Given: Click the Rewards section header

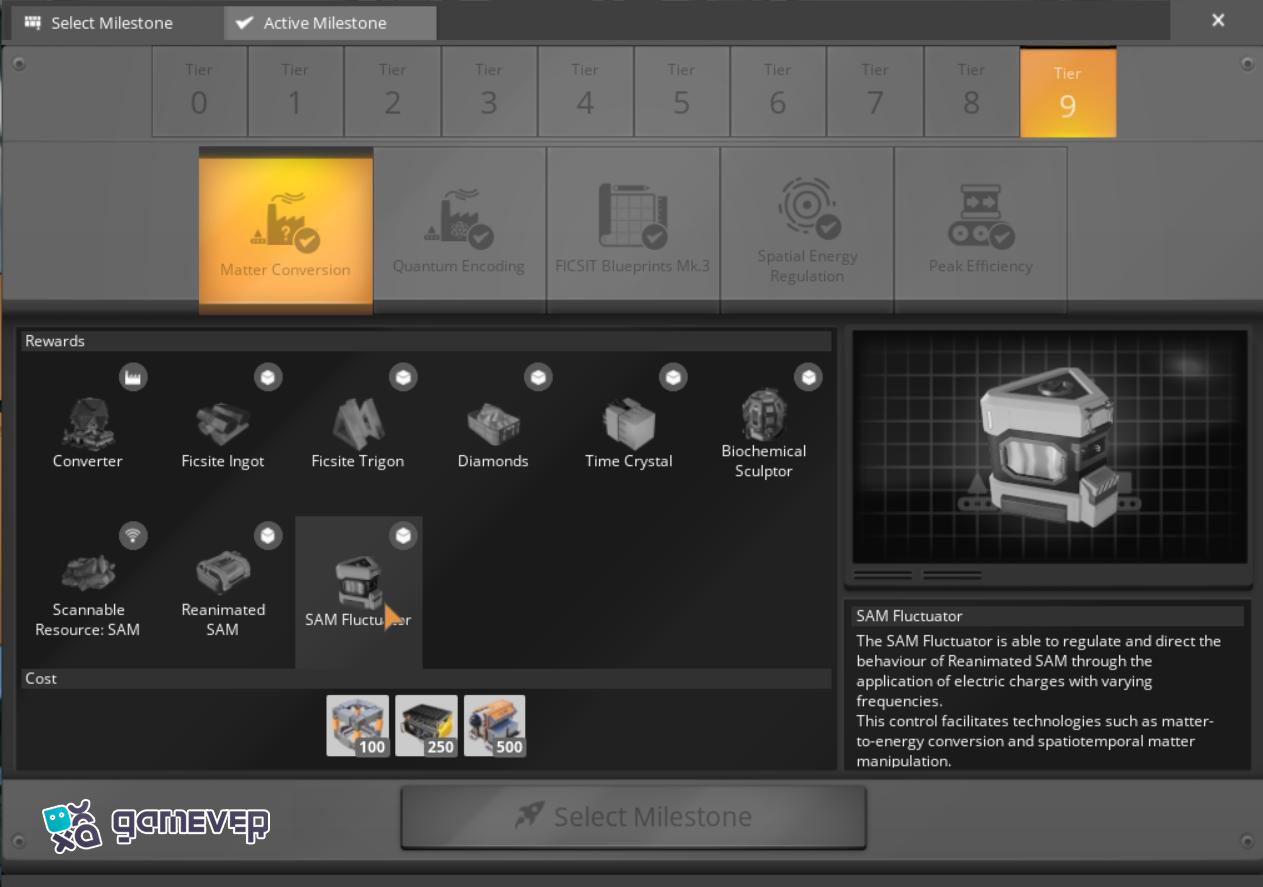Looking at the screenshot, I should [426, 341].
